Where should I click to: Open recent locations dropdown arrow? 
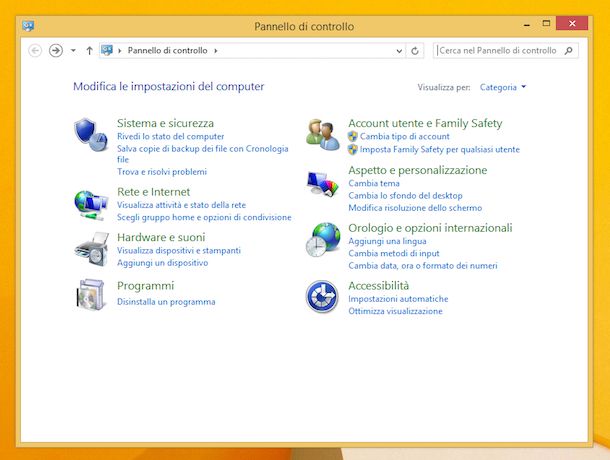coord(73,51)
